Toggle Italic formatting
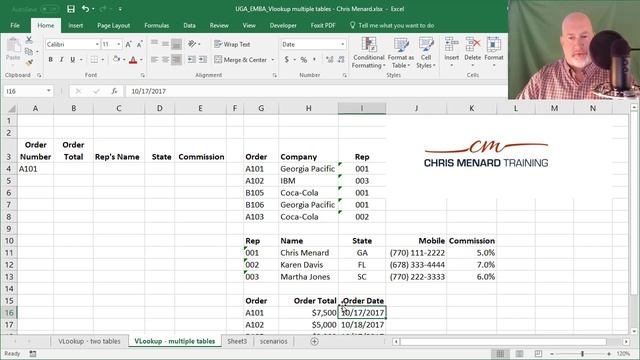The width and height of the screenshot is (640, 360). [62, 60]
